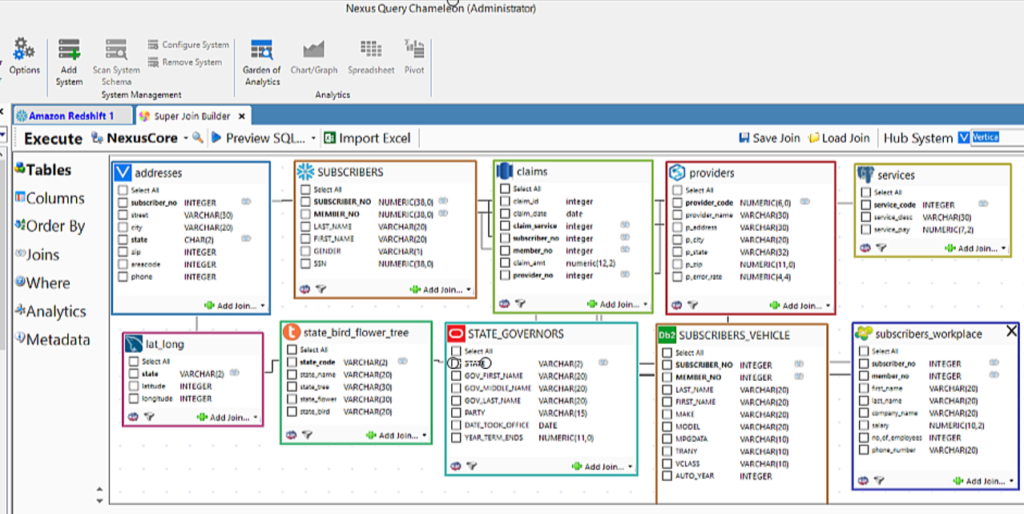Click the Hub System Vertica input field
1024x514 pixels.
click(x=997, y=138)
